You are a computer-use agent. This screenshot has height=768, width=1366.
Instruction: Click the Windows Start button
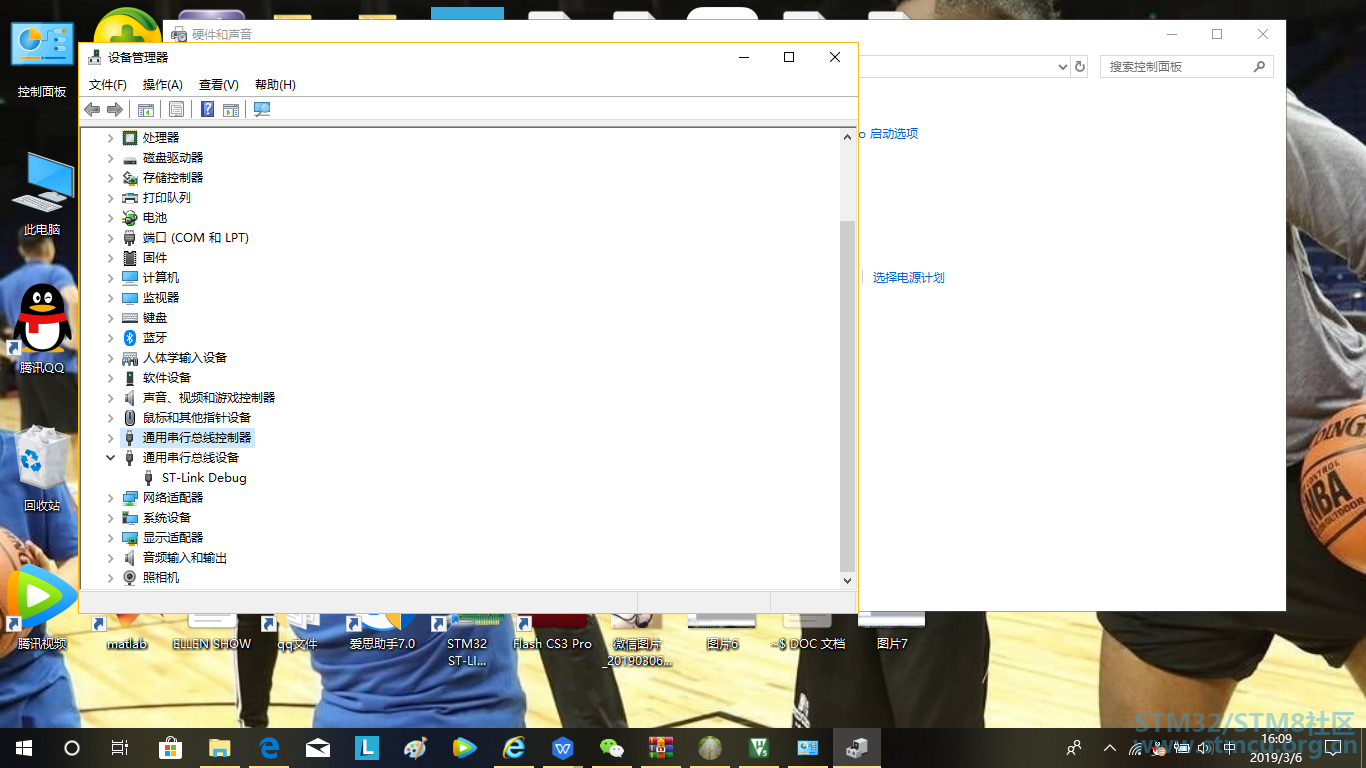[24, 747]
